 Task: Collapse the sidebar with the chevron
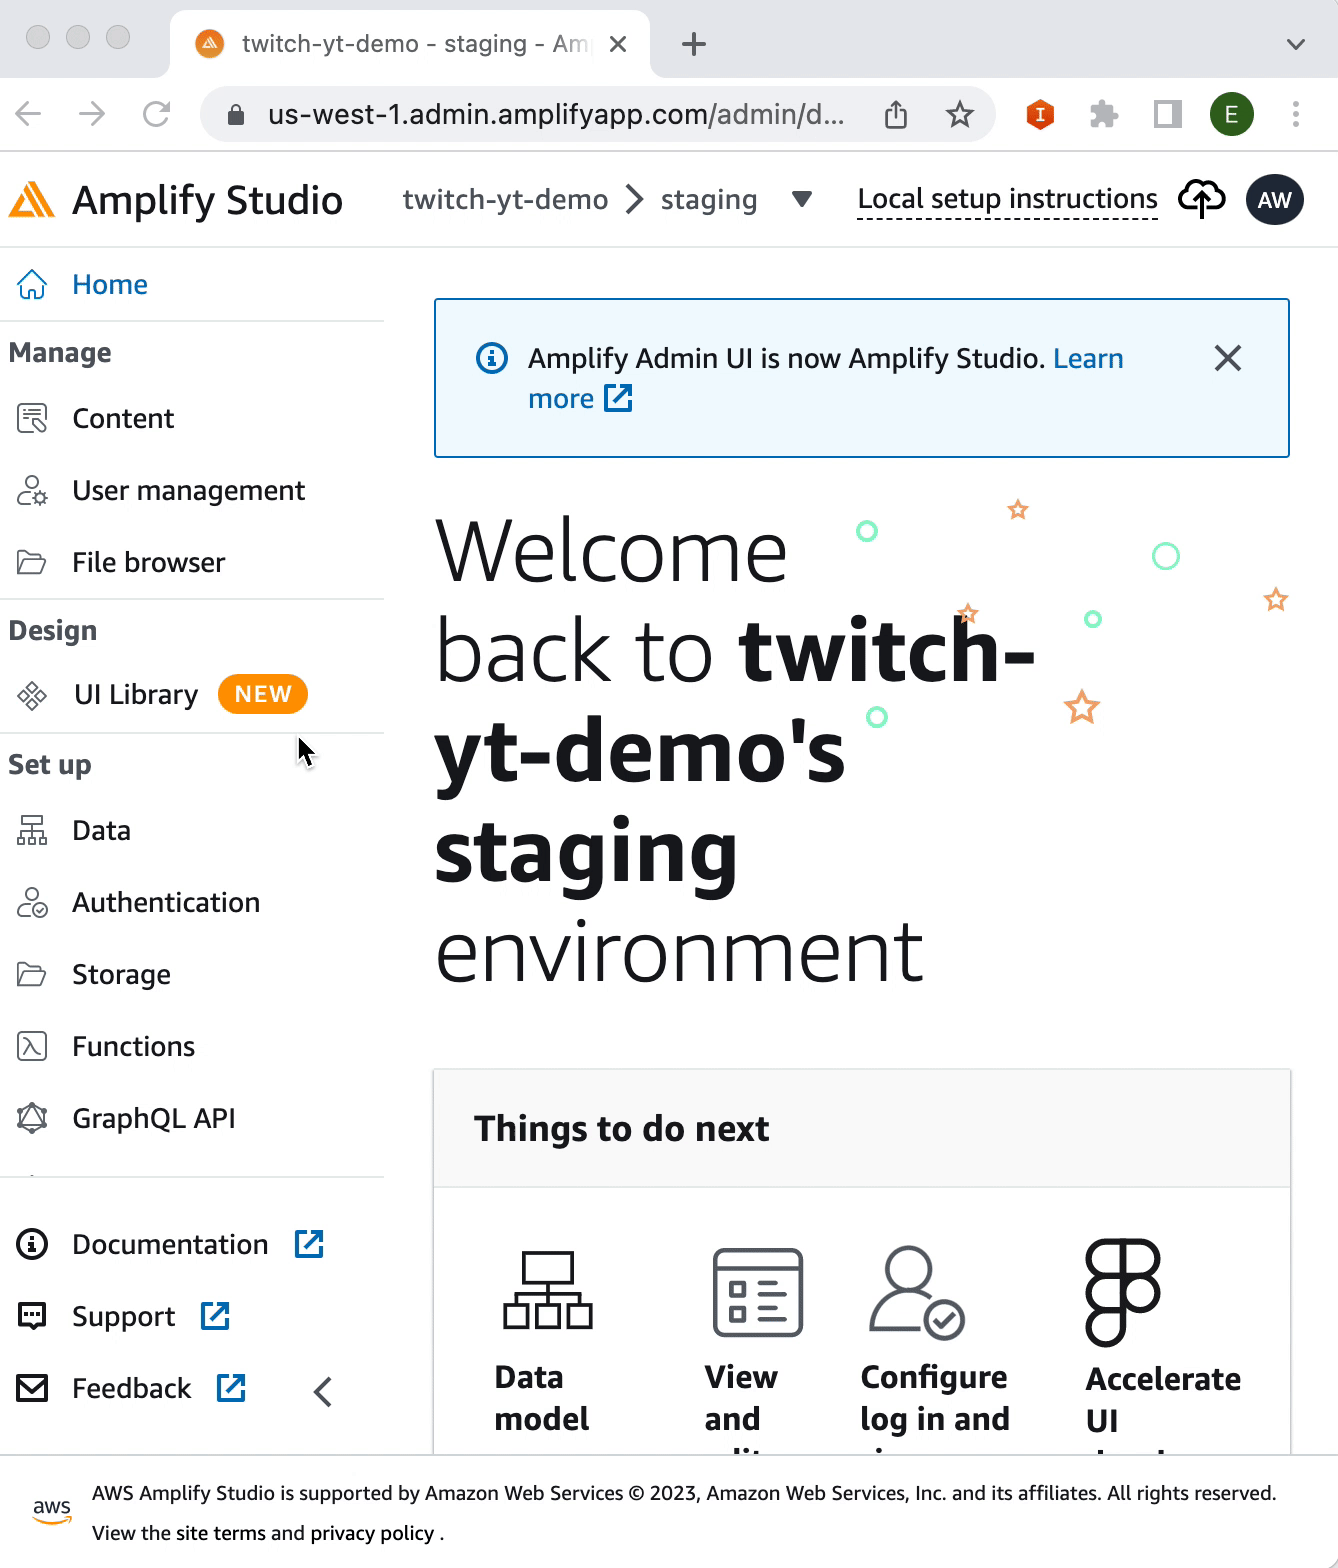pyautogui.click(x=322, y=1392)
